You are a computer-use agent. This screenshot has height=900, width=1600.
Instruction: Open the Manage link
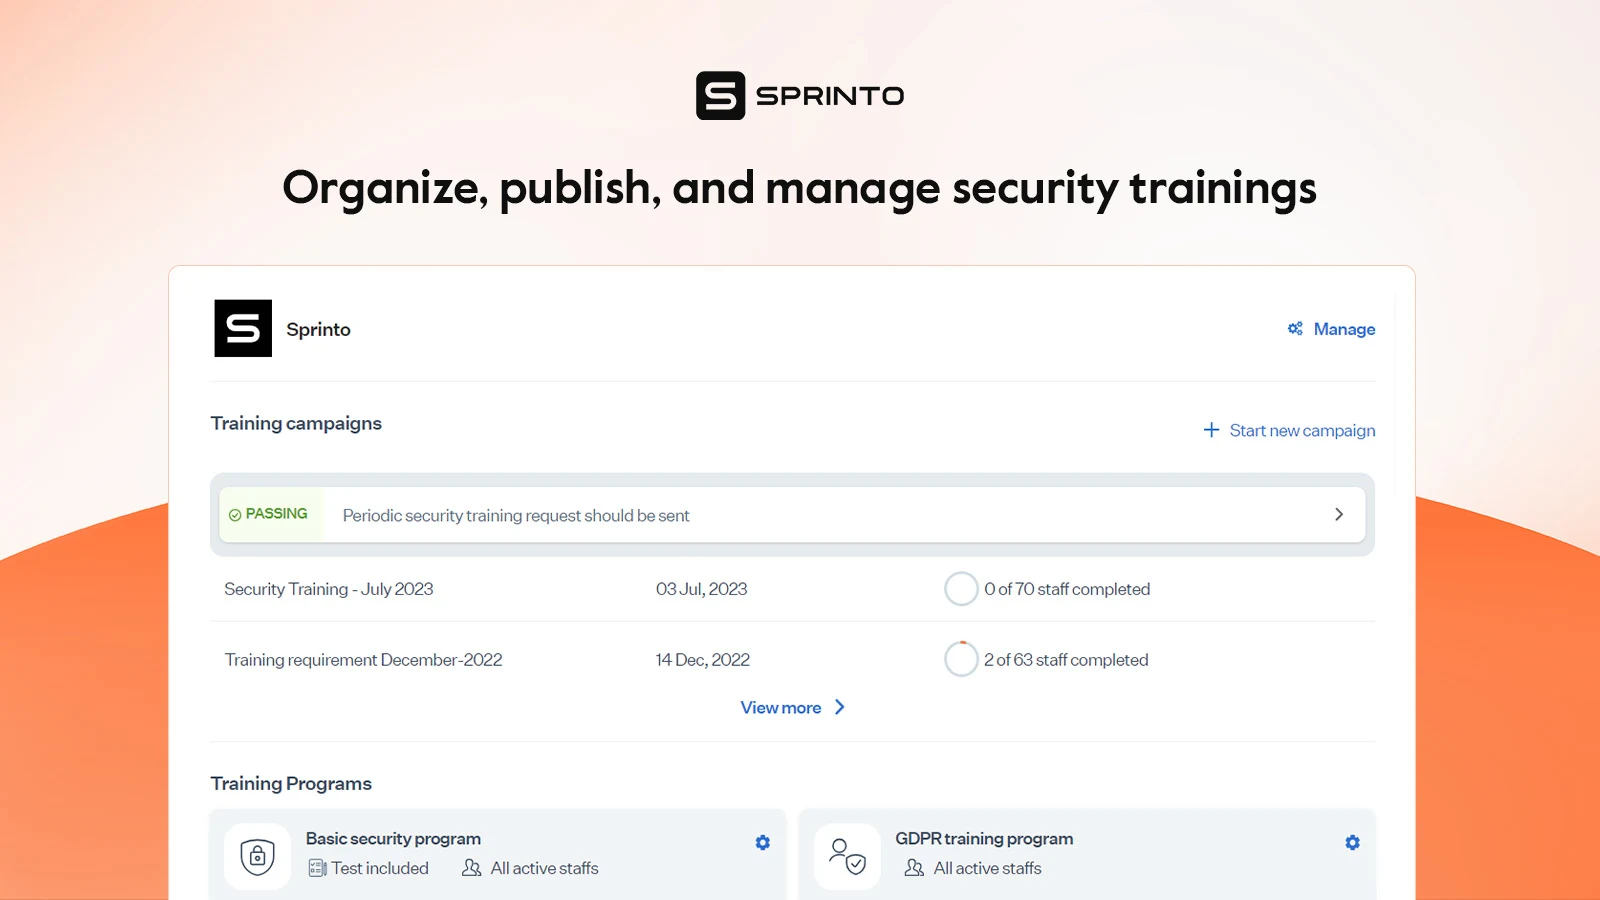click(1344, 328)
